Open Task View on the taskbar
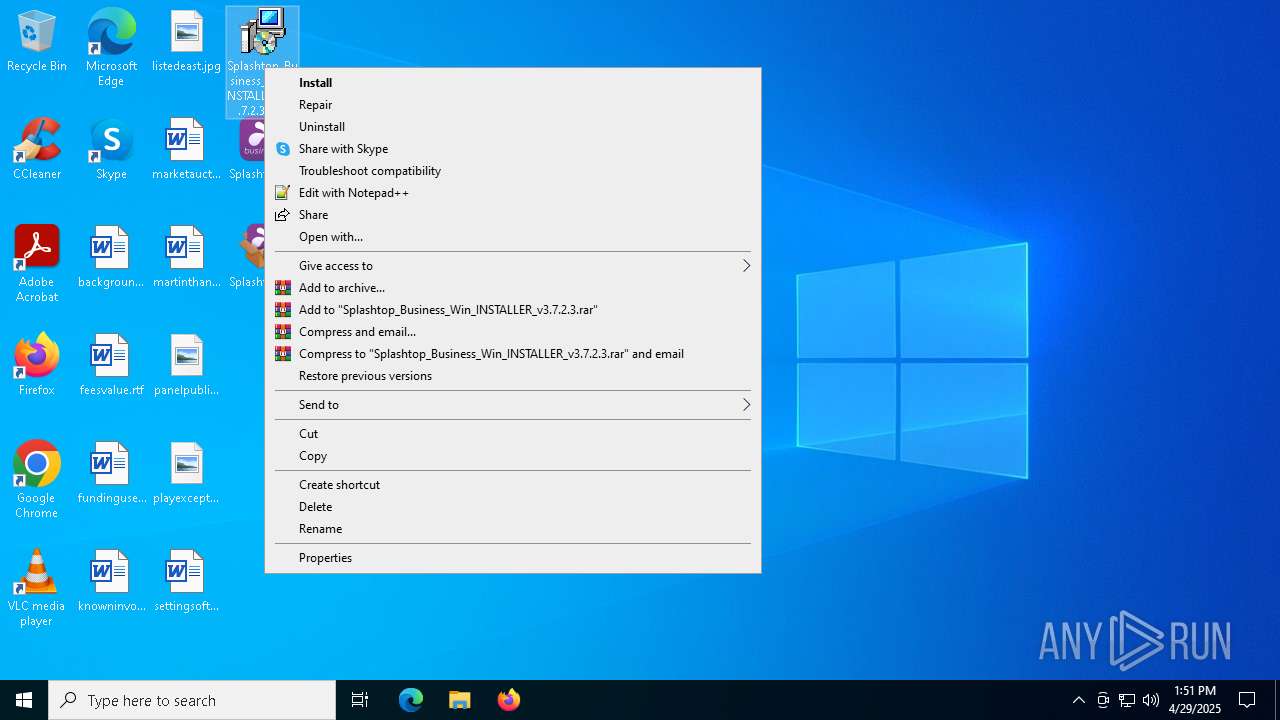This screenshot has height=720, width=1280. [x=360, y=700]
